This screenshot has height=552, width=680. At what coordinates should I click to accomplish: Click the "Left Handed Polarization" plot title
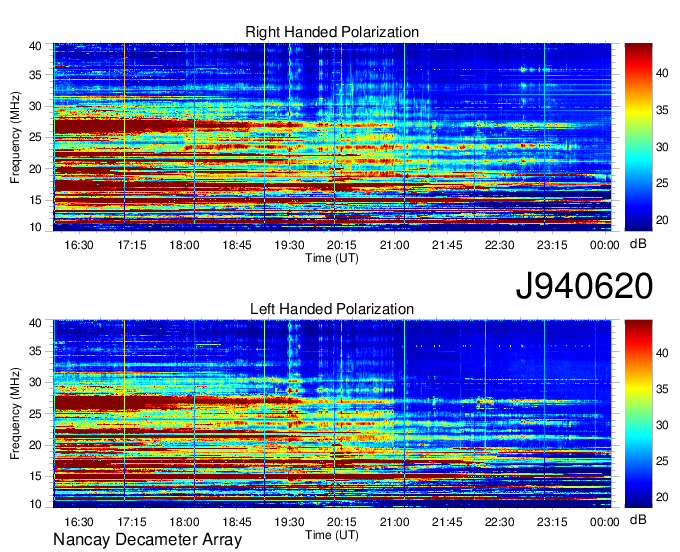[332, 309]
